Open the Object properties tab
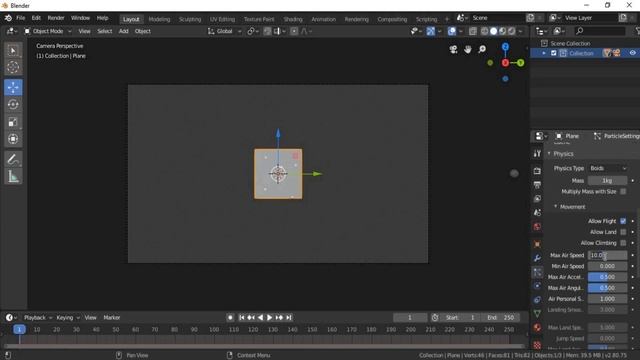Viewport: 640px width, 360px height. point(537,244)
